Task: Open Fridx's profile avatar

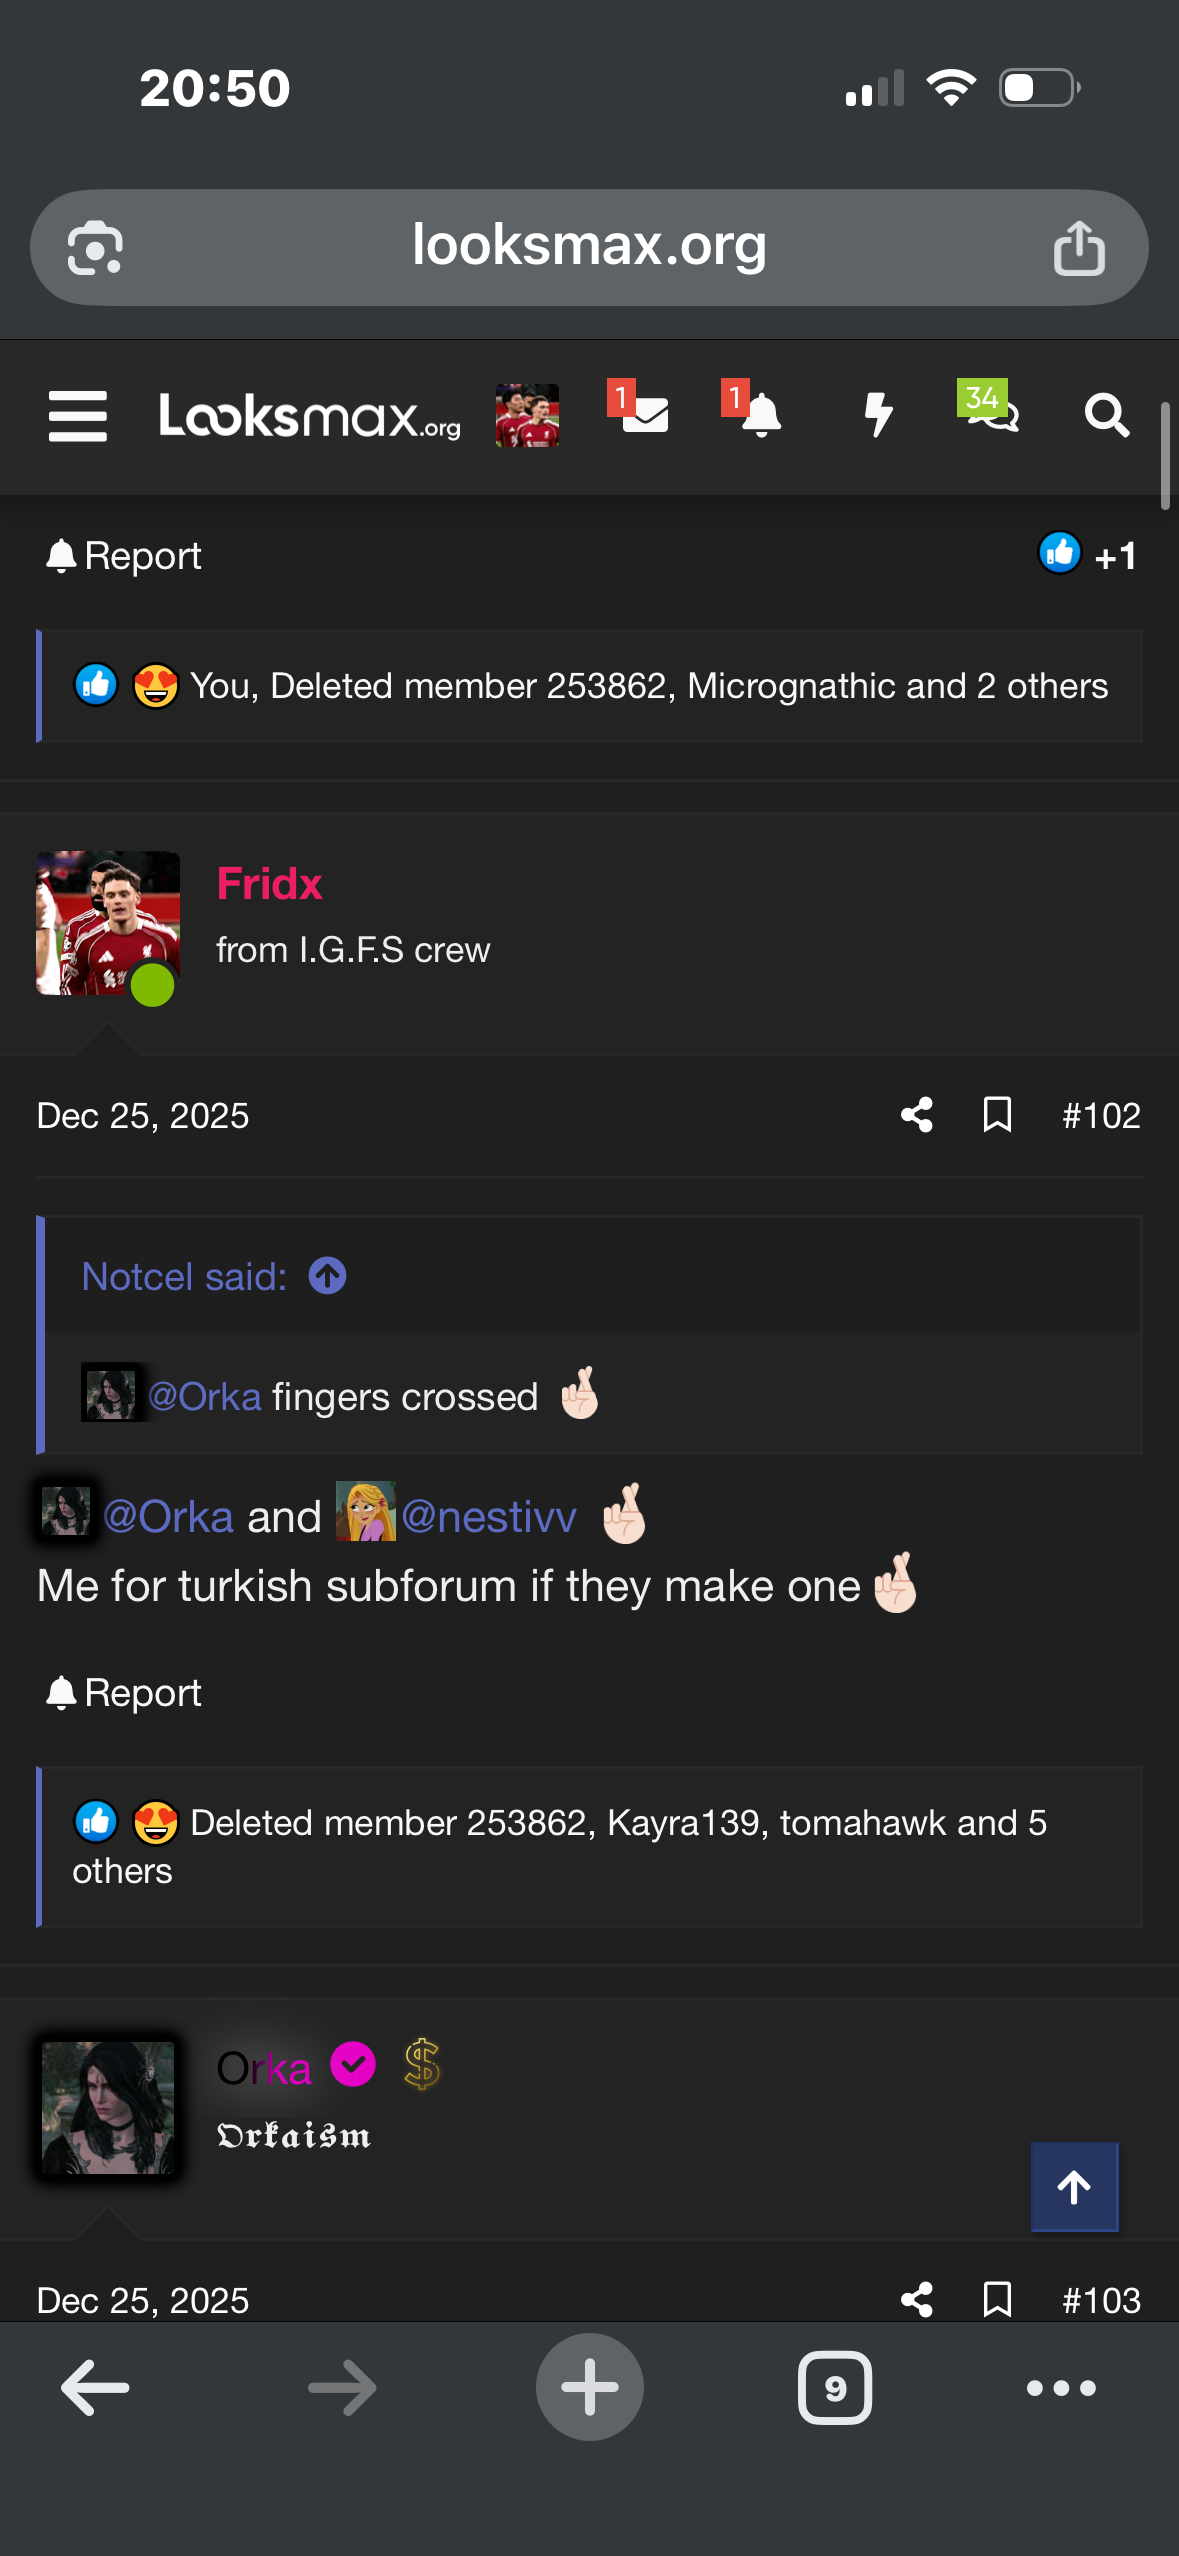Action: 108,923
